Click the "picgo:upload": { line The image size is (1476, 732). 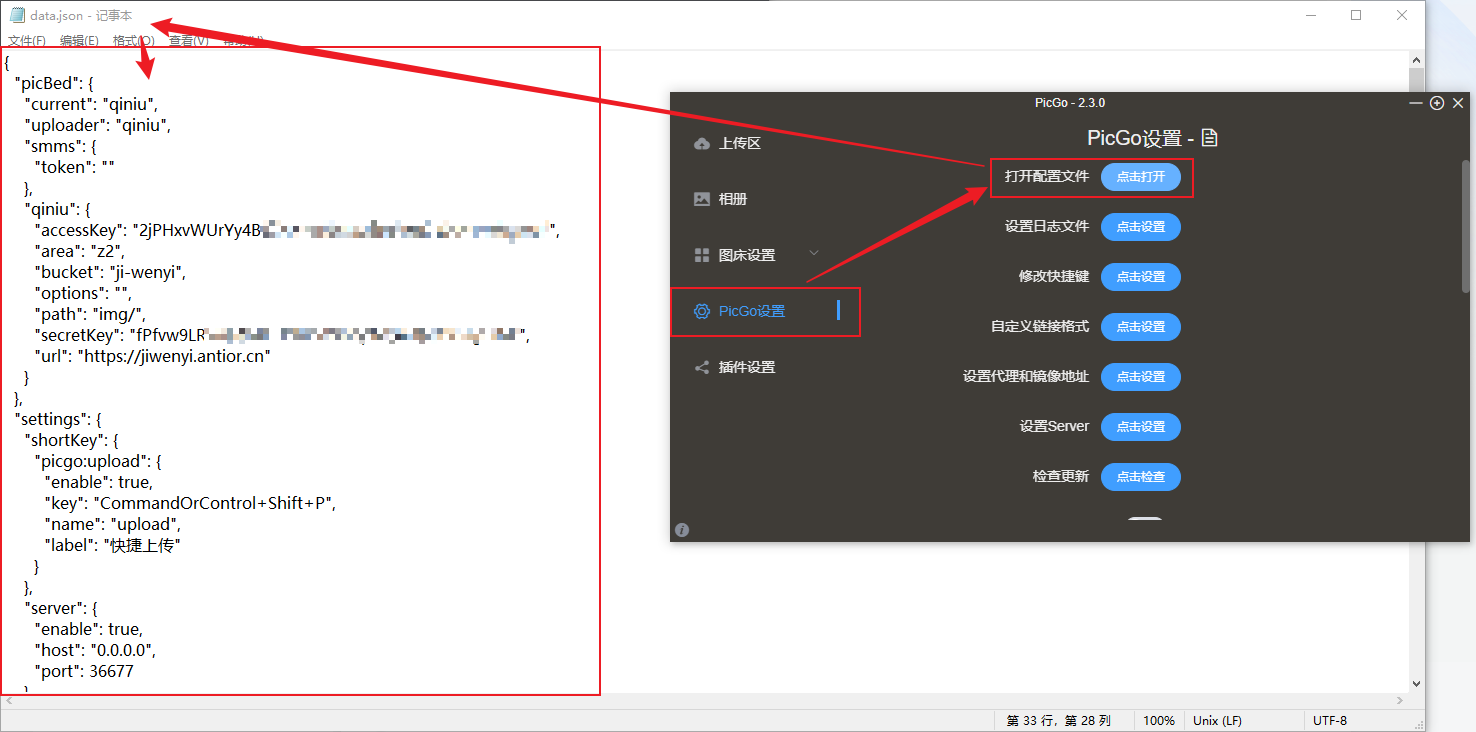97,461
